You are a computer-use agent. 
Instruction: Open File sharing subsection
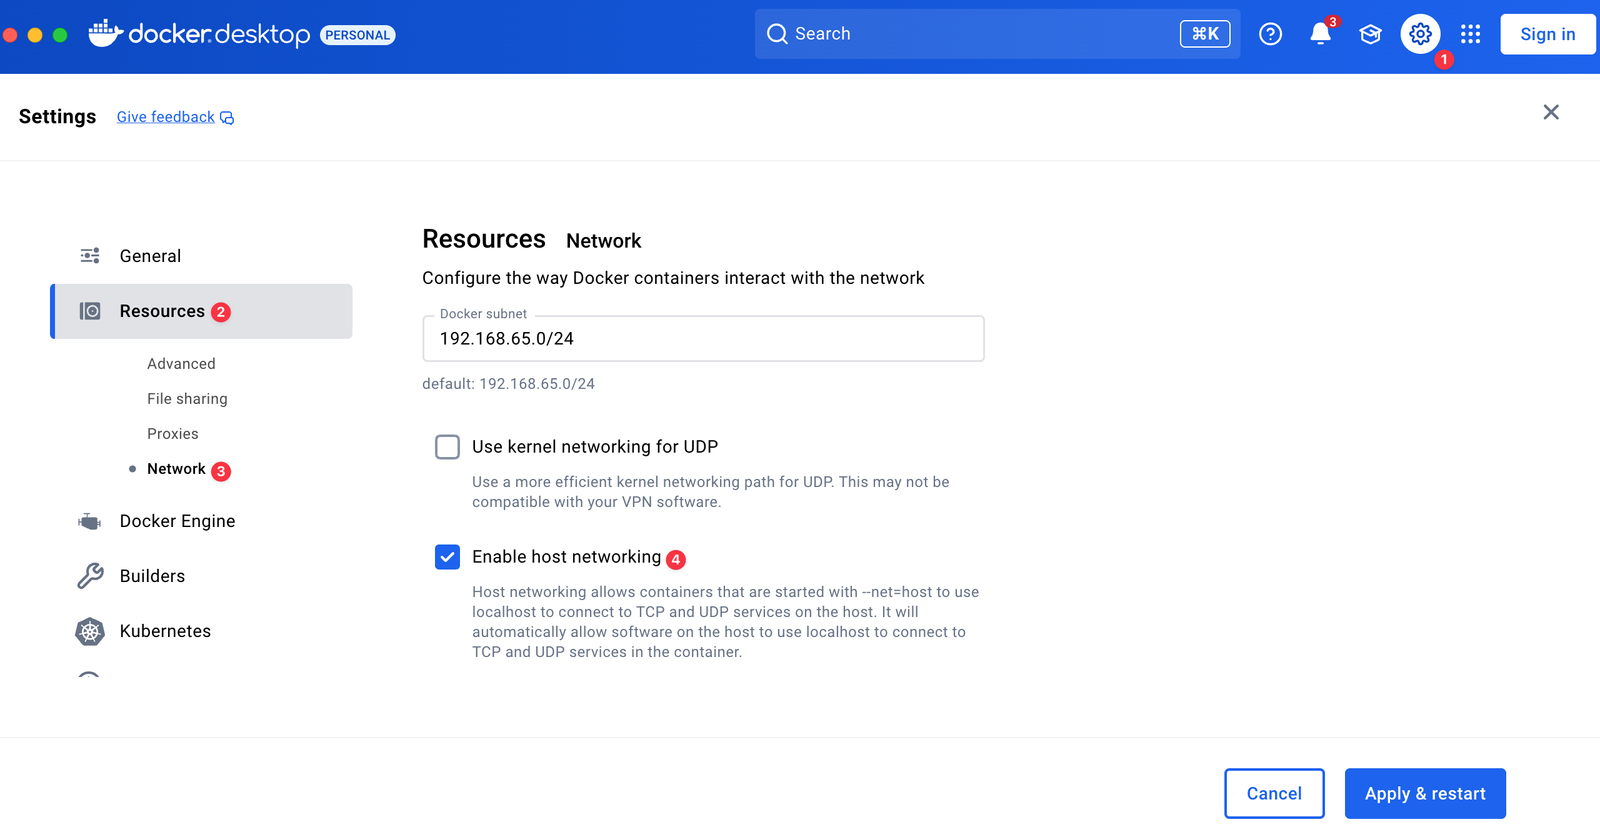click(x=187, y=399)
